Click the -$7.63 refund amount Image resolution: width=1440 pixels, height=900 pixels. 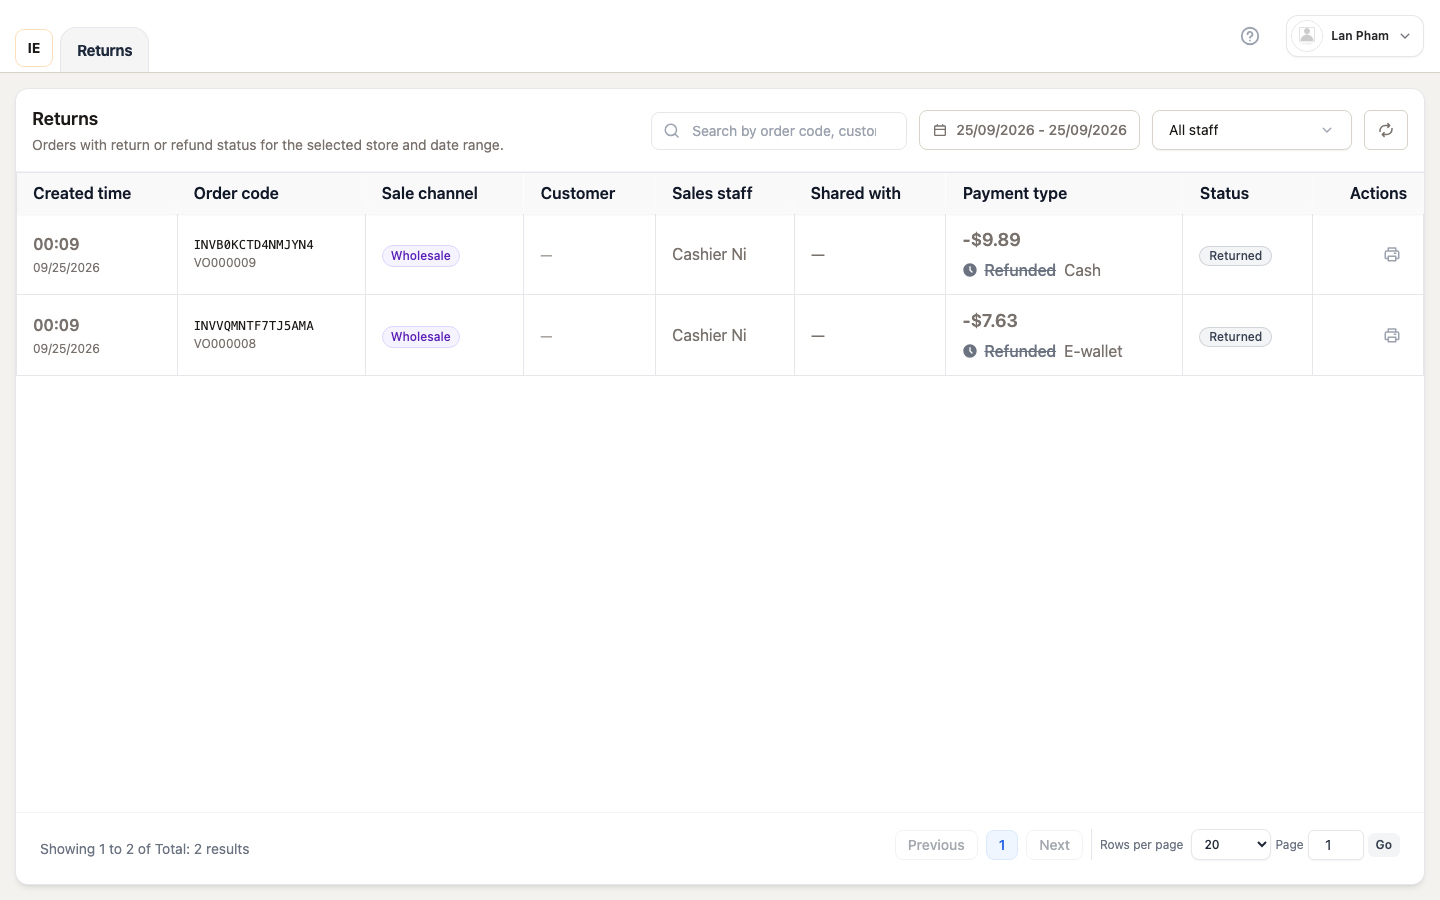(x=990, y=321)
